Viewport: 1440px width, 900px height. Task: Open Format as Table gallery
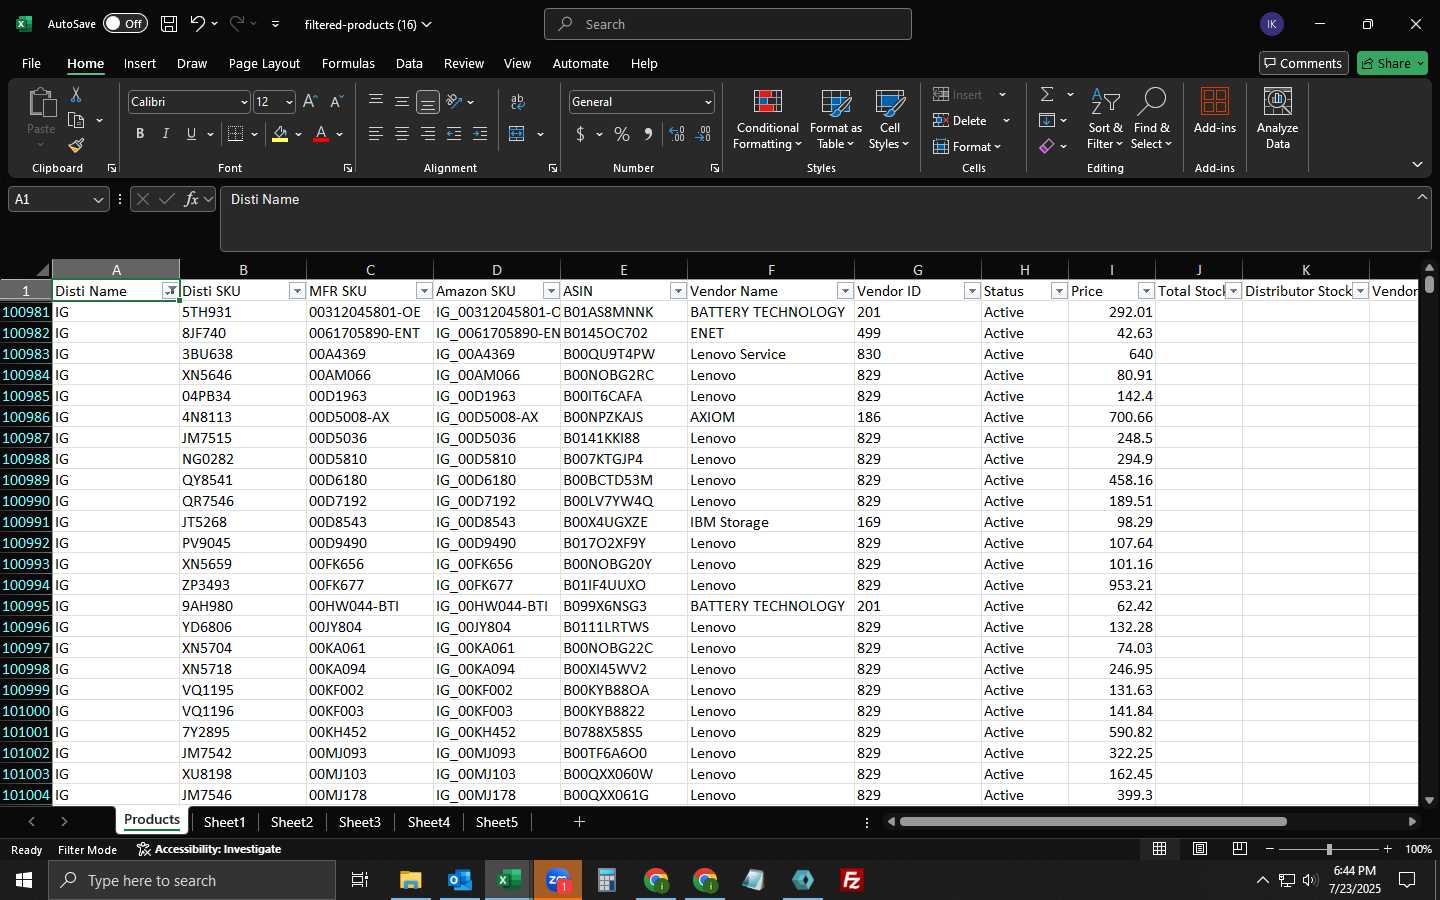(835, 120)
